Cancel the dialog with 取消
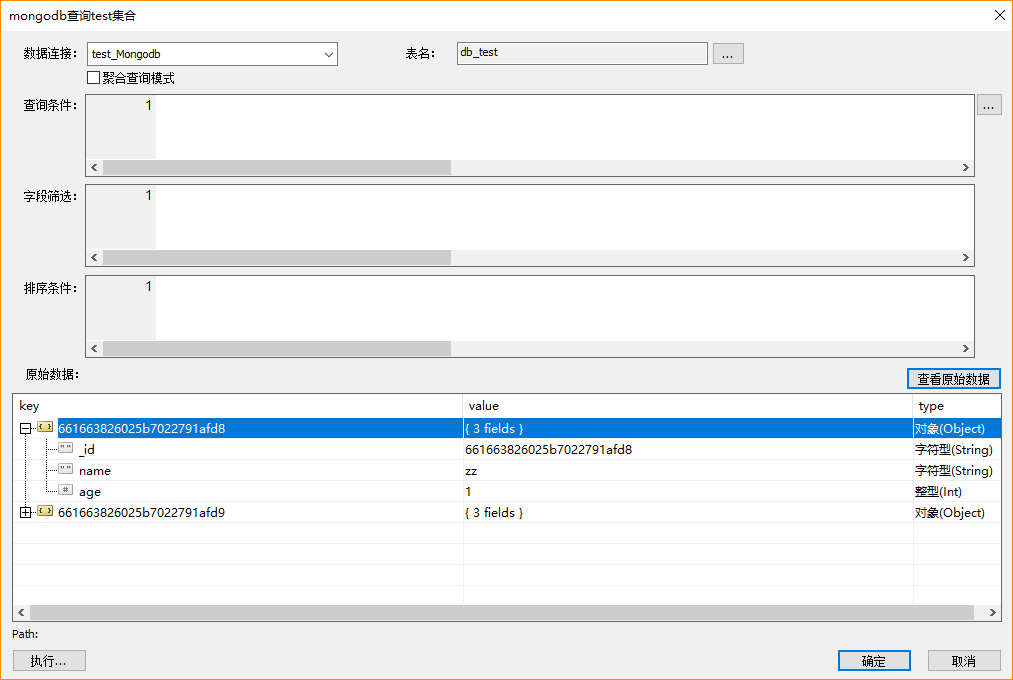Screen dimensions: 1013x680 pyautogui.click(x=964, y=661)
